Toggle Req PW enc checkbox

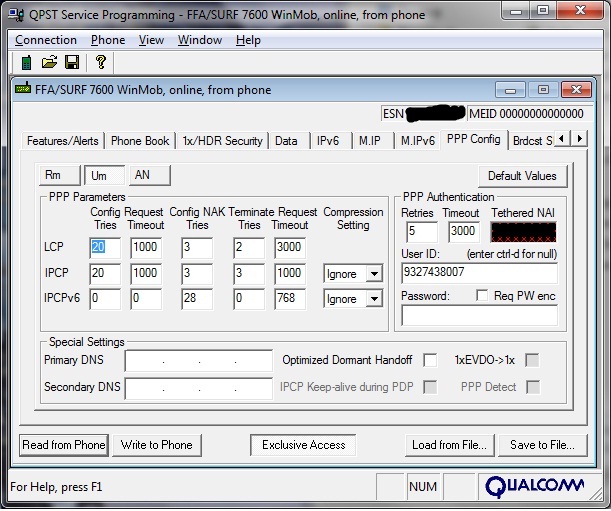point(482,295)
